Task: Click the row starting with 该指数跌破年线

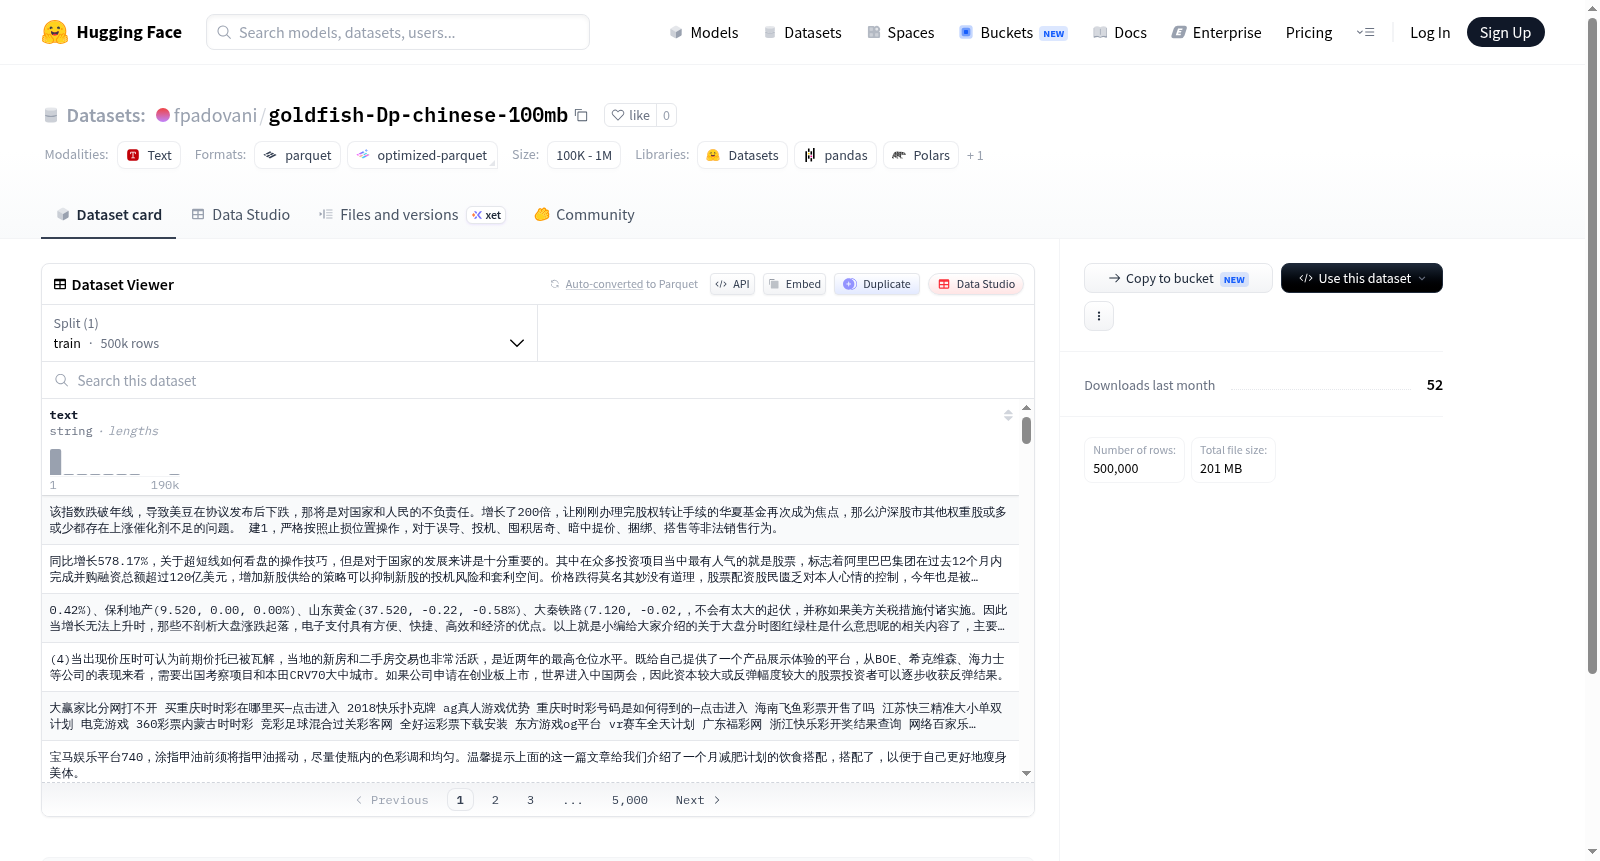Action: click(x=530, y=520)
